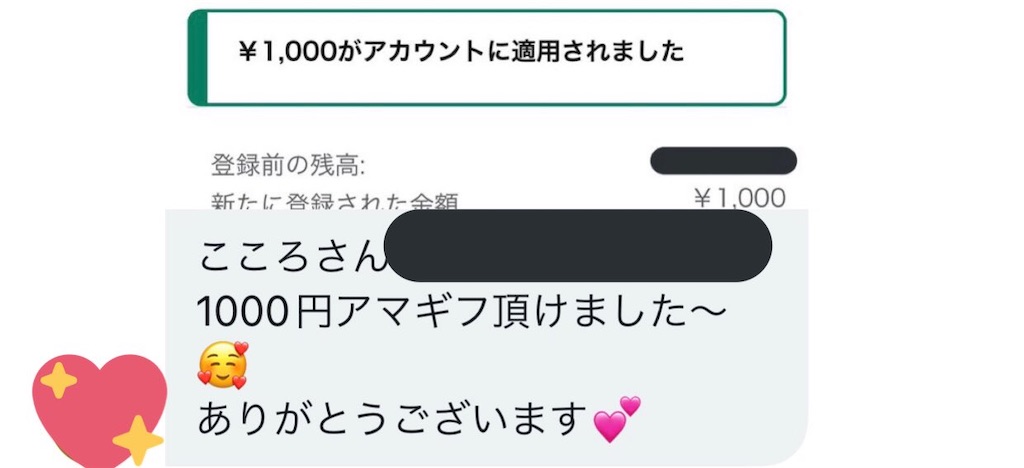The height and width of the screenshot is (468, 1024).
Task: Click the smiling face with hearts emoji
Action: click(223, 364)
